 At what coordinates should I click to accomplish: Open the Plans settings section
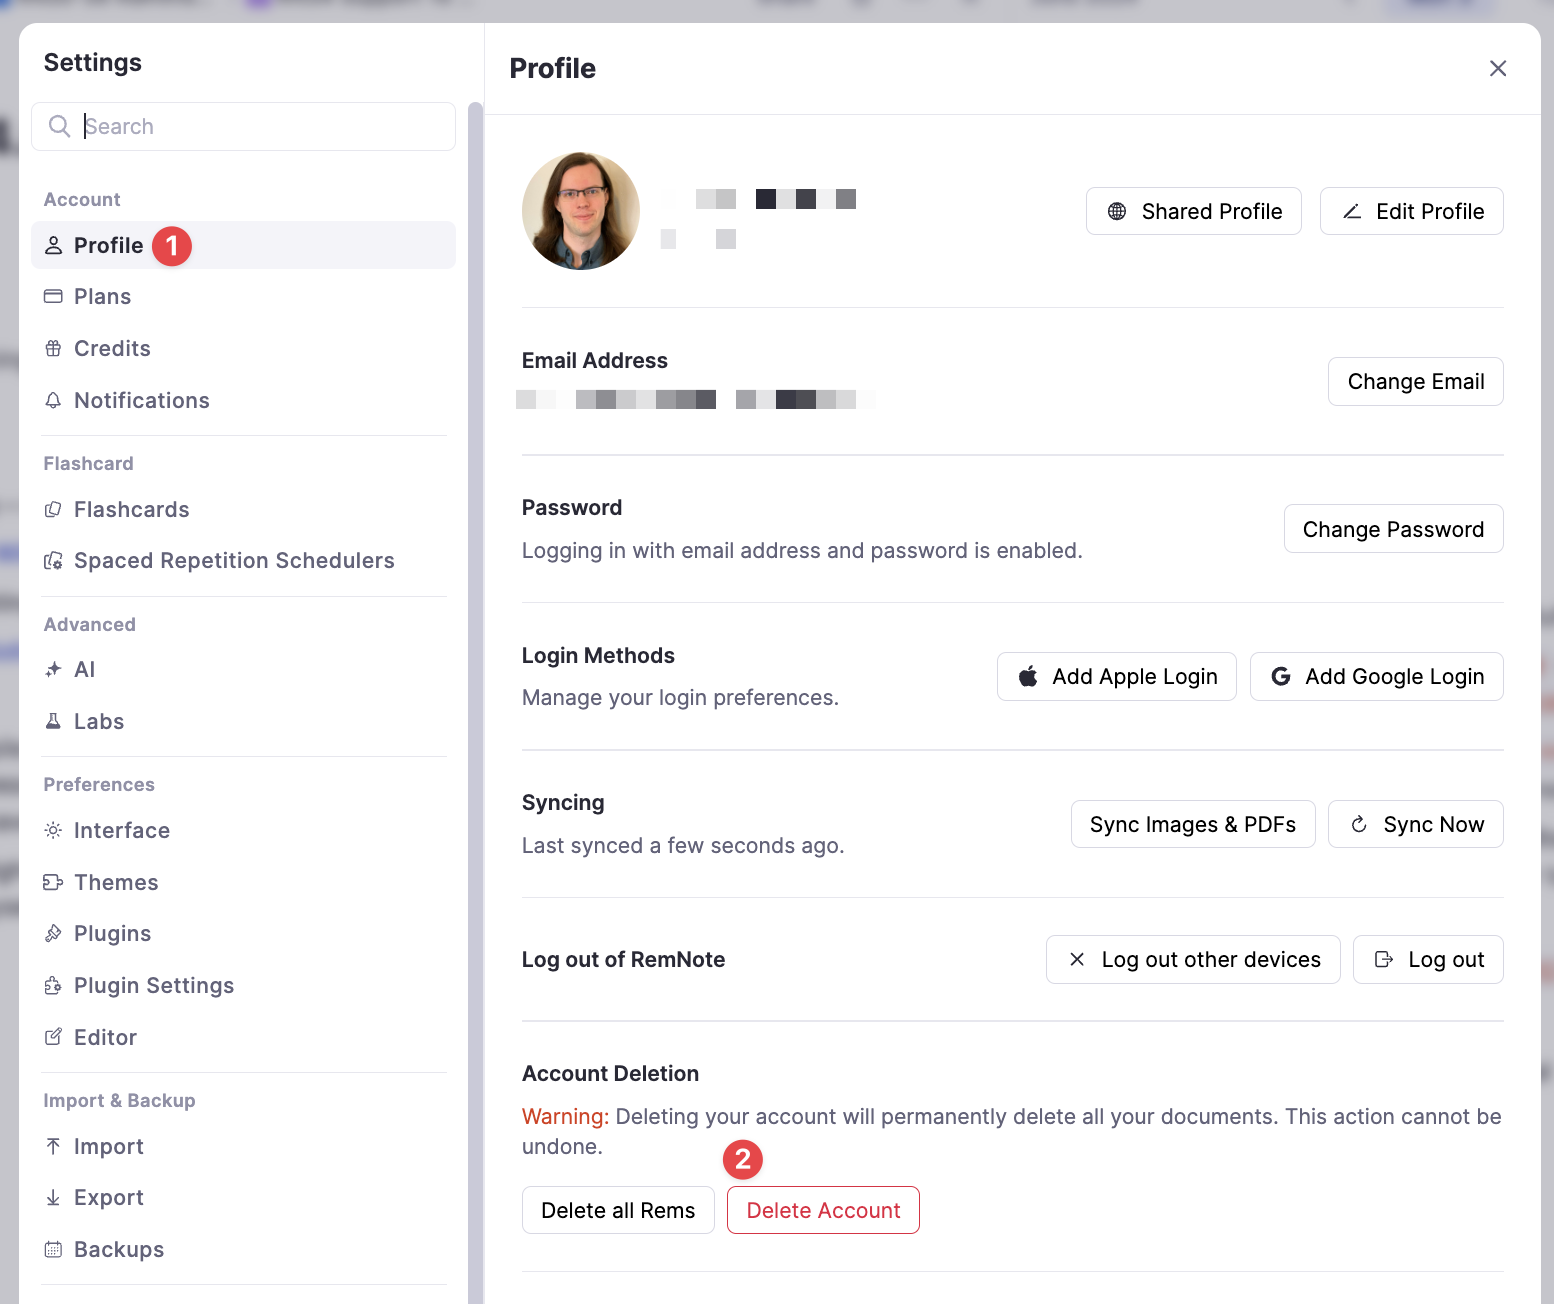102,297
